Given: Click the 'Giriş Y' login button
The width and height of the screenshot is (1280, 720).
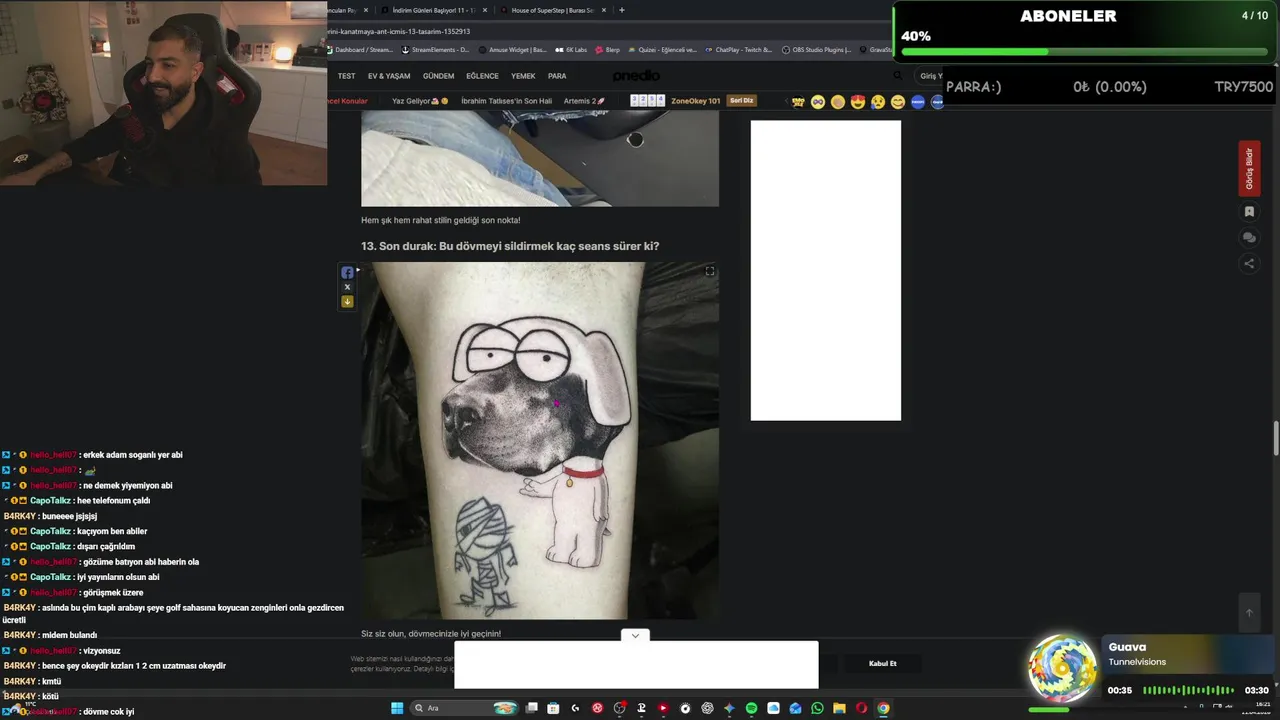Looking at the screenshot, I should pyautogui.click(x=931, y=76).
